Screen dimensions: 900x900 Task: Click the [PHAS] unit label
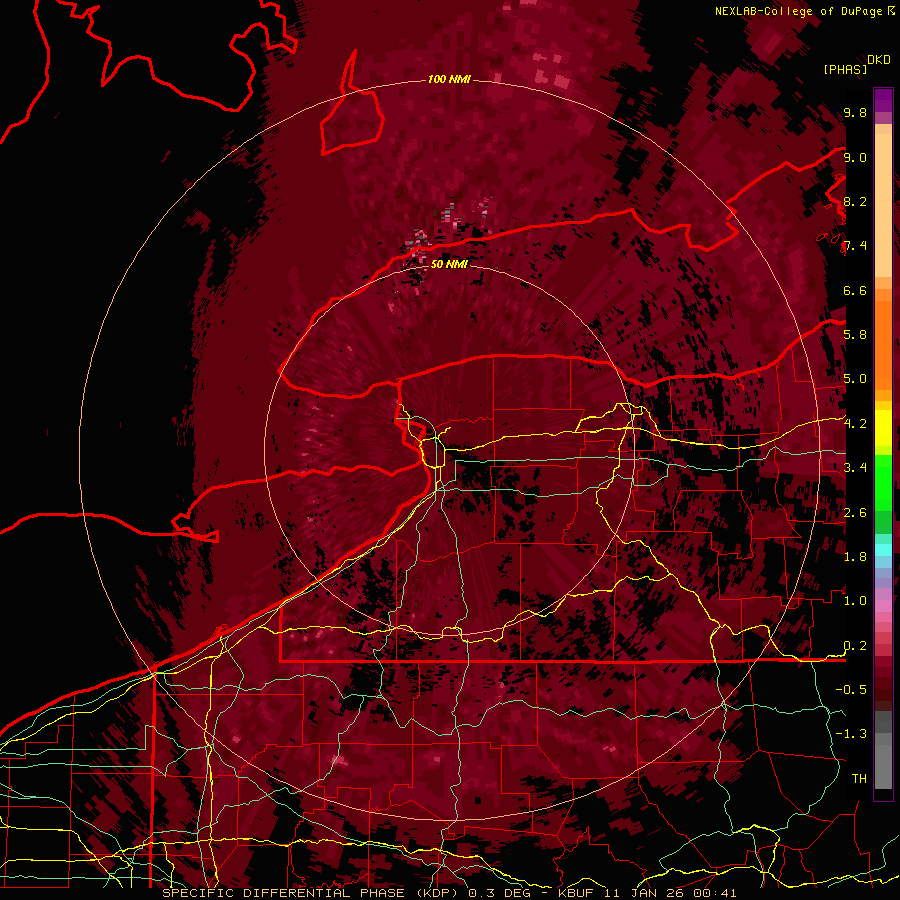845,69
